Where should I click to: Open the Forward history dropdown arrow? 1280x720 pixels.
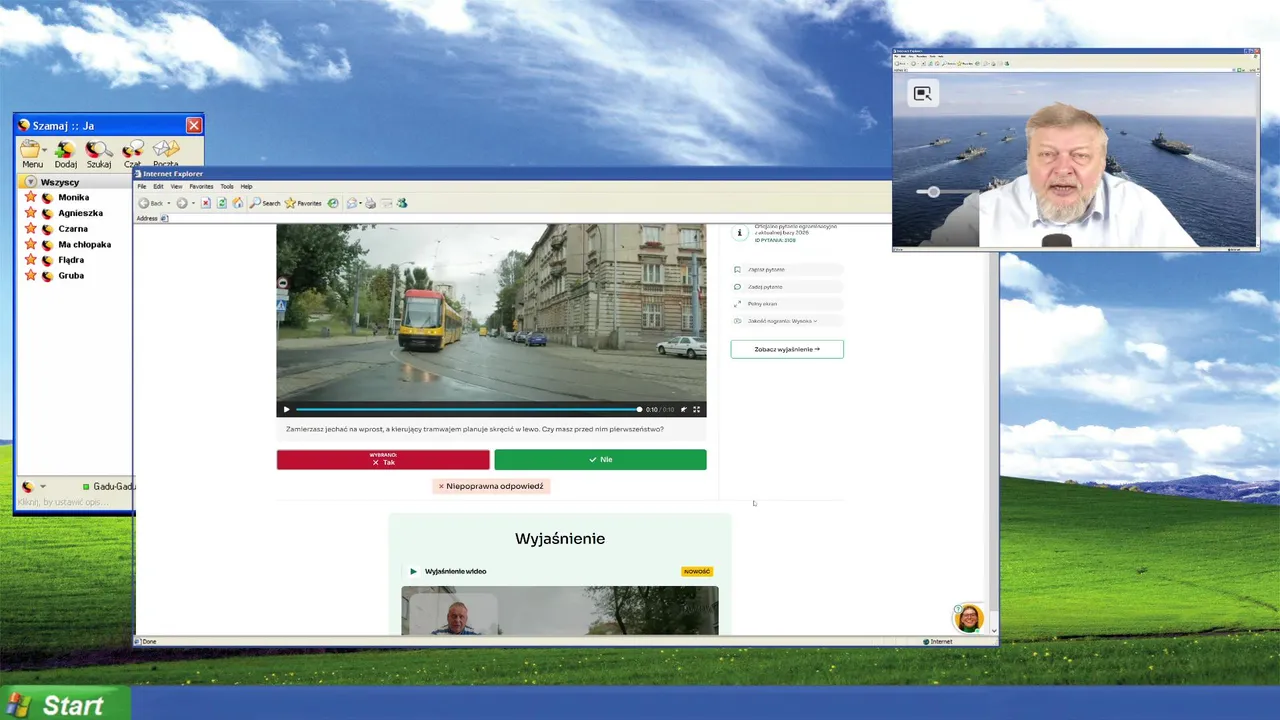[x=193, y=203]
